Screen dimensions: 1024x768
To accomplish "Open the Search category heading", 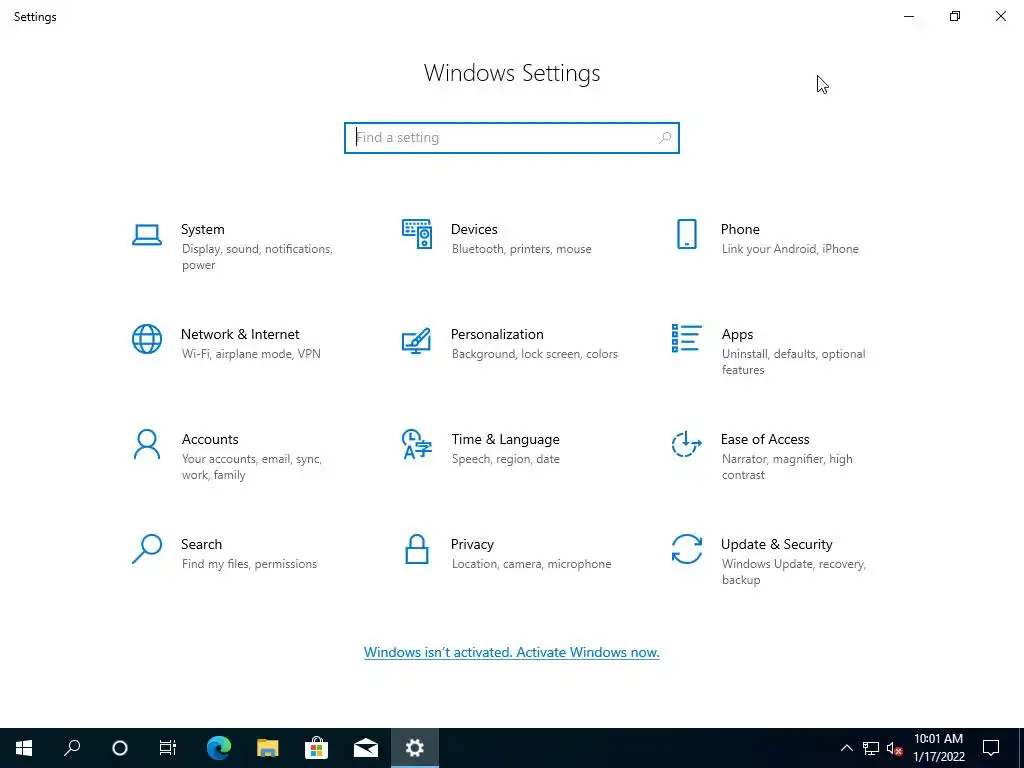I will (x=201, y=545).
